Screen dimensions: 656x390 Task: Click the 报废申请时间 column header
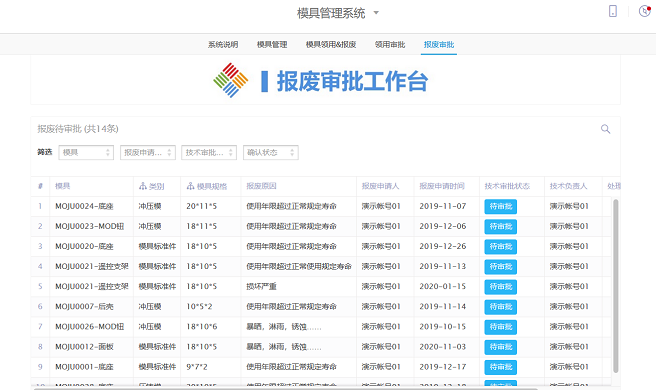442,186
